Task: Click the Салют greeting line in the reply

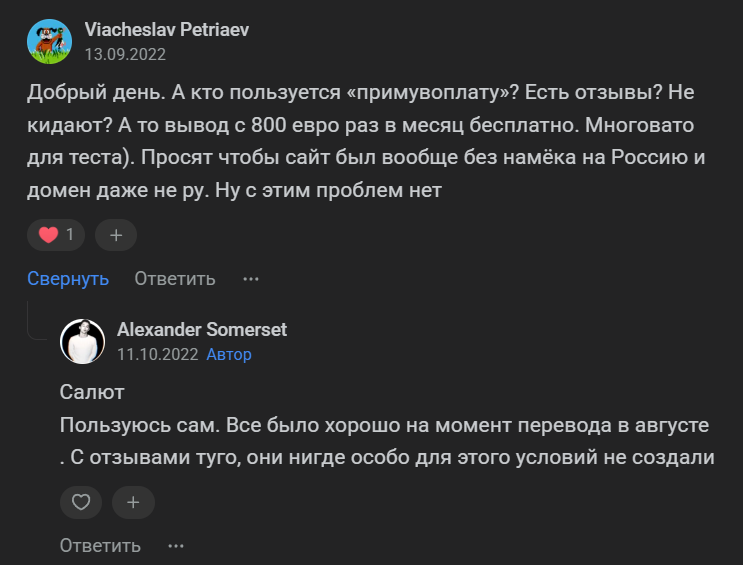Action: pos(92,392)
